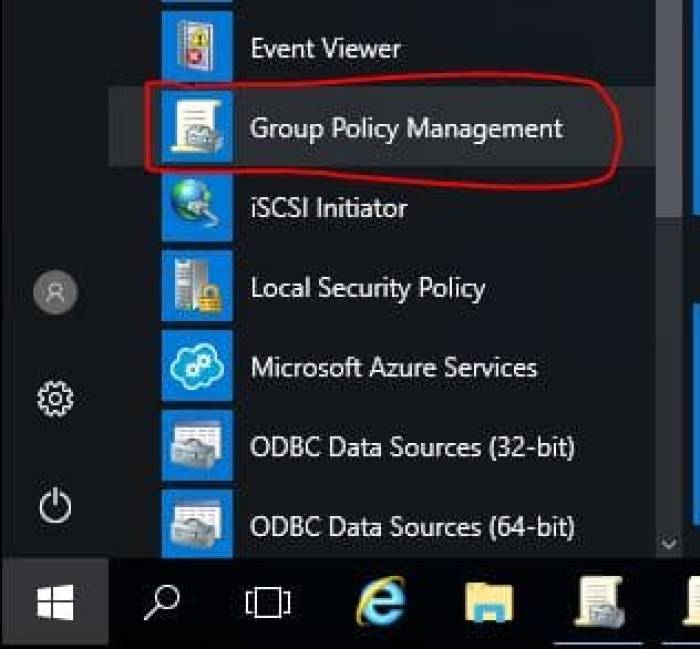The width and height of the screenshot is (700, 649).
Task: Select the Microsoft Azure Services label
Action: tap(394, 367)
